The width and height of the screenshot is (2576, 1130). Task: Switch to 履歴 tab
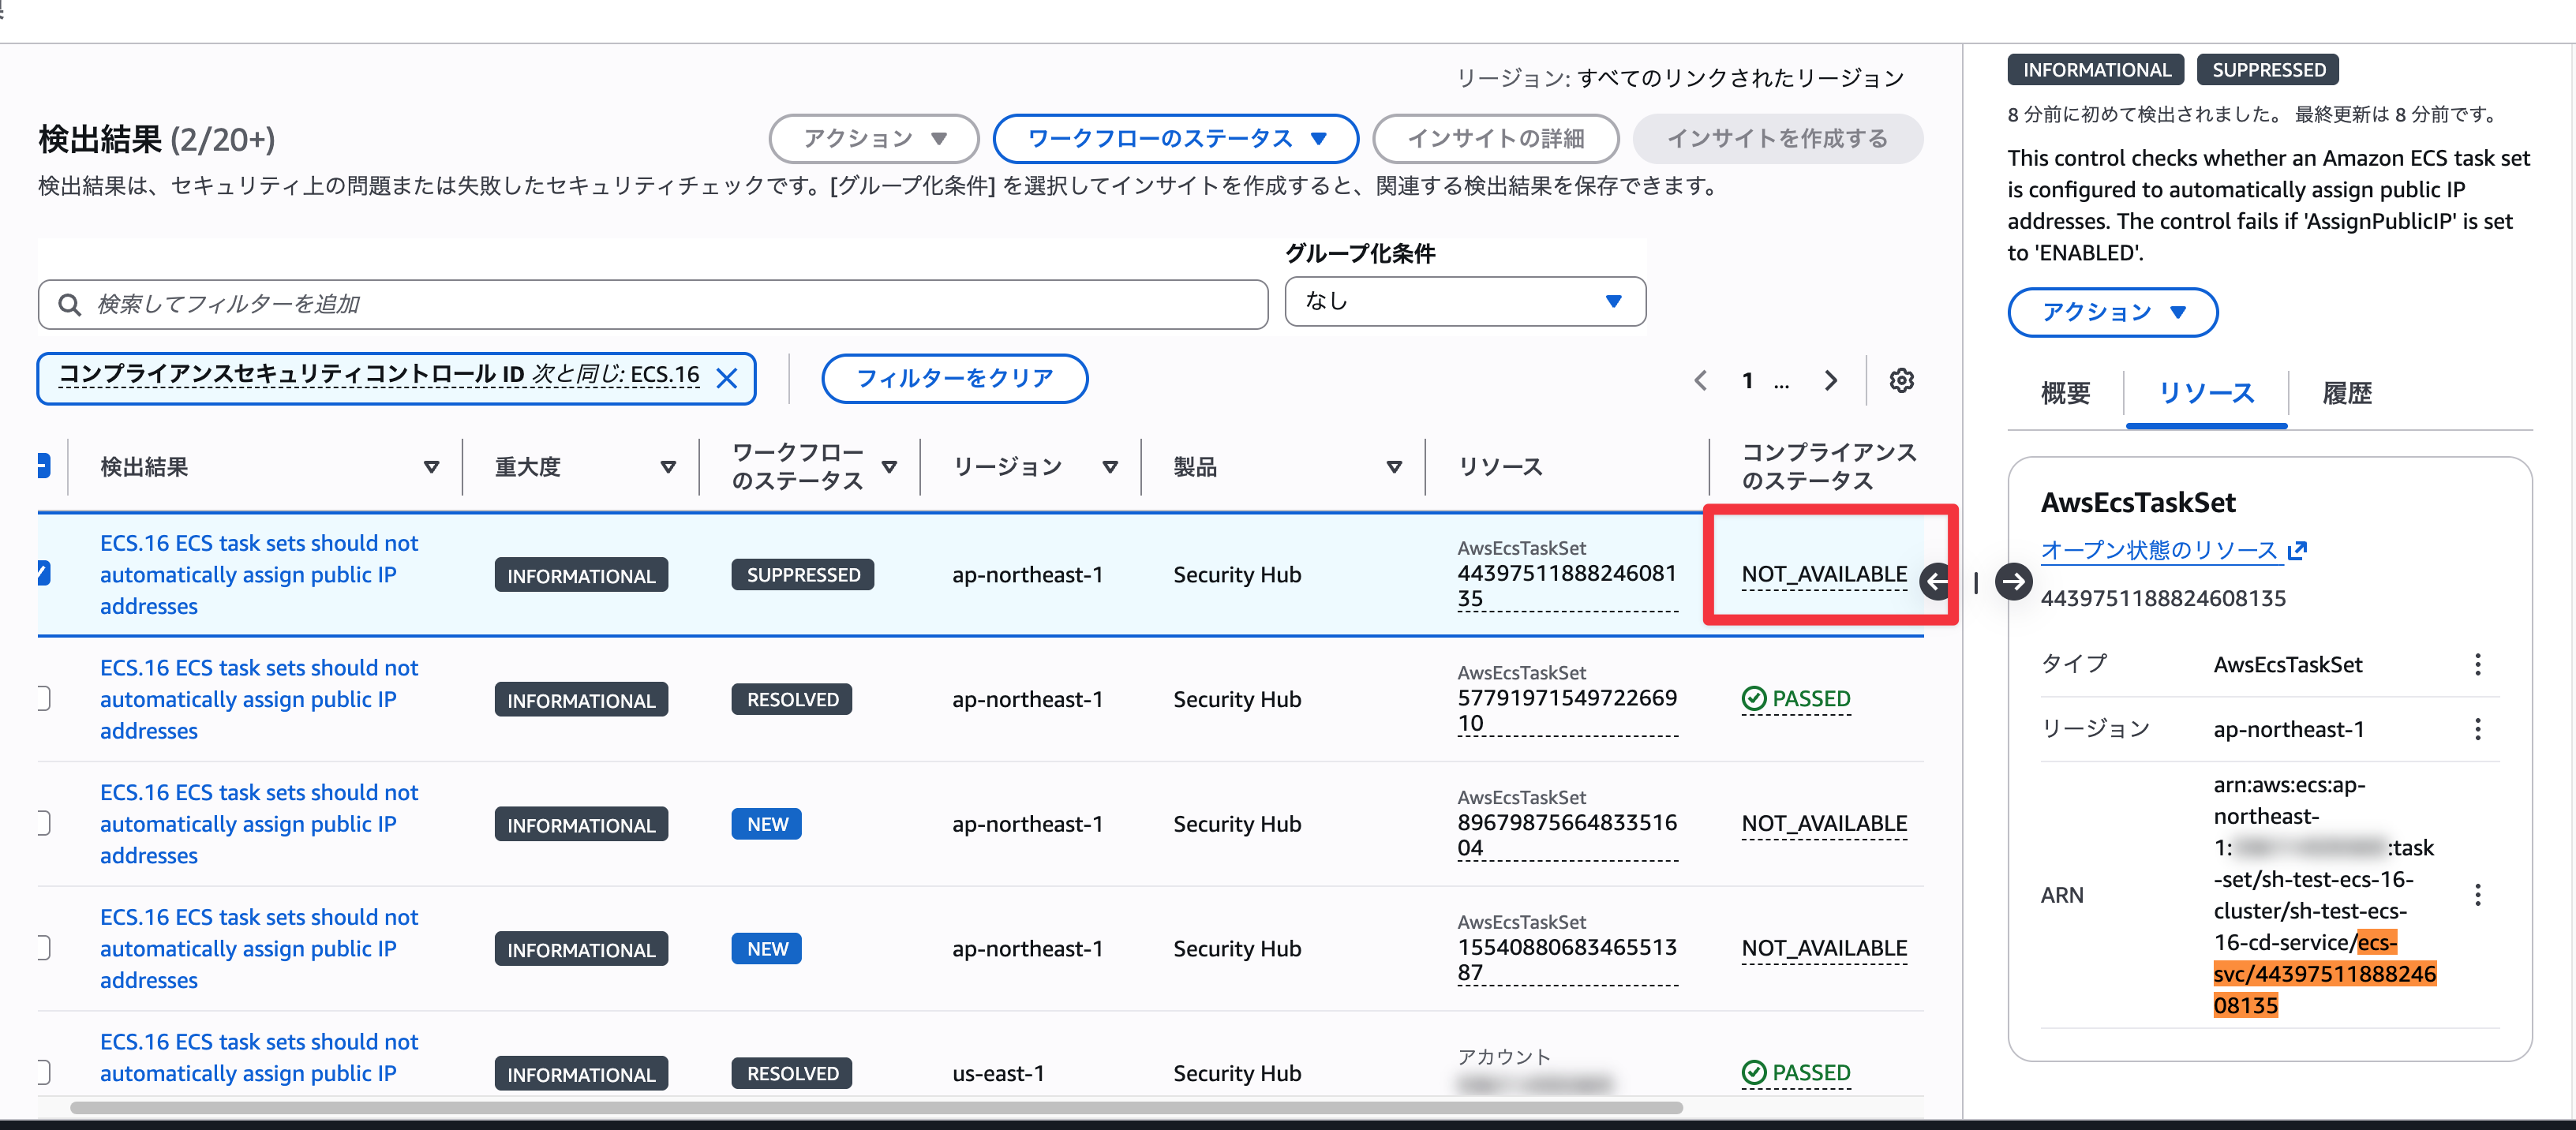tap(2346, 393)
